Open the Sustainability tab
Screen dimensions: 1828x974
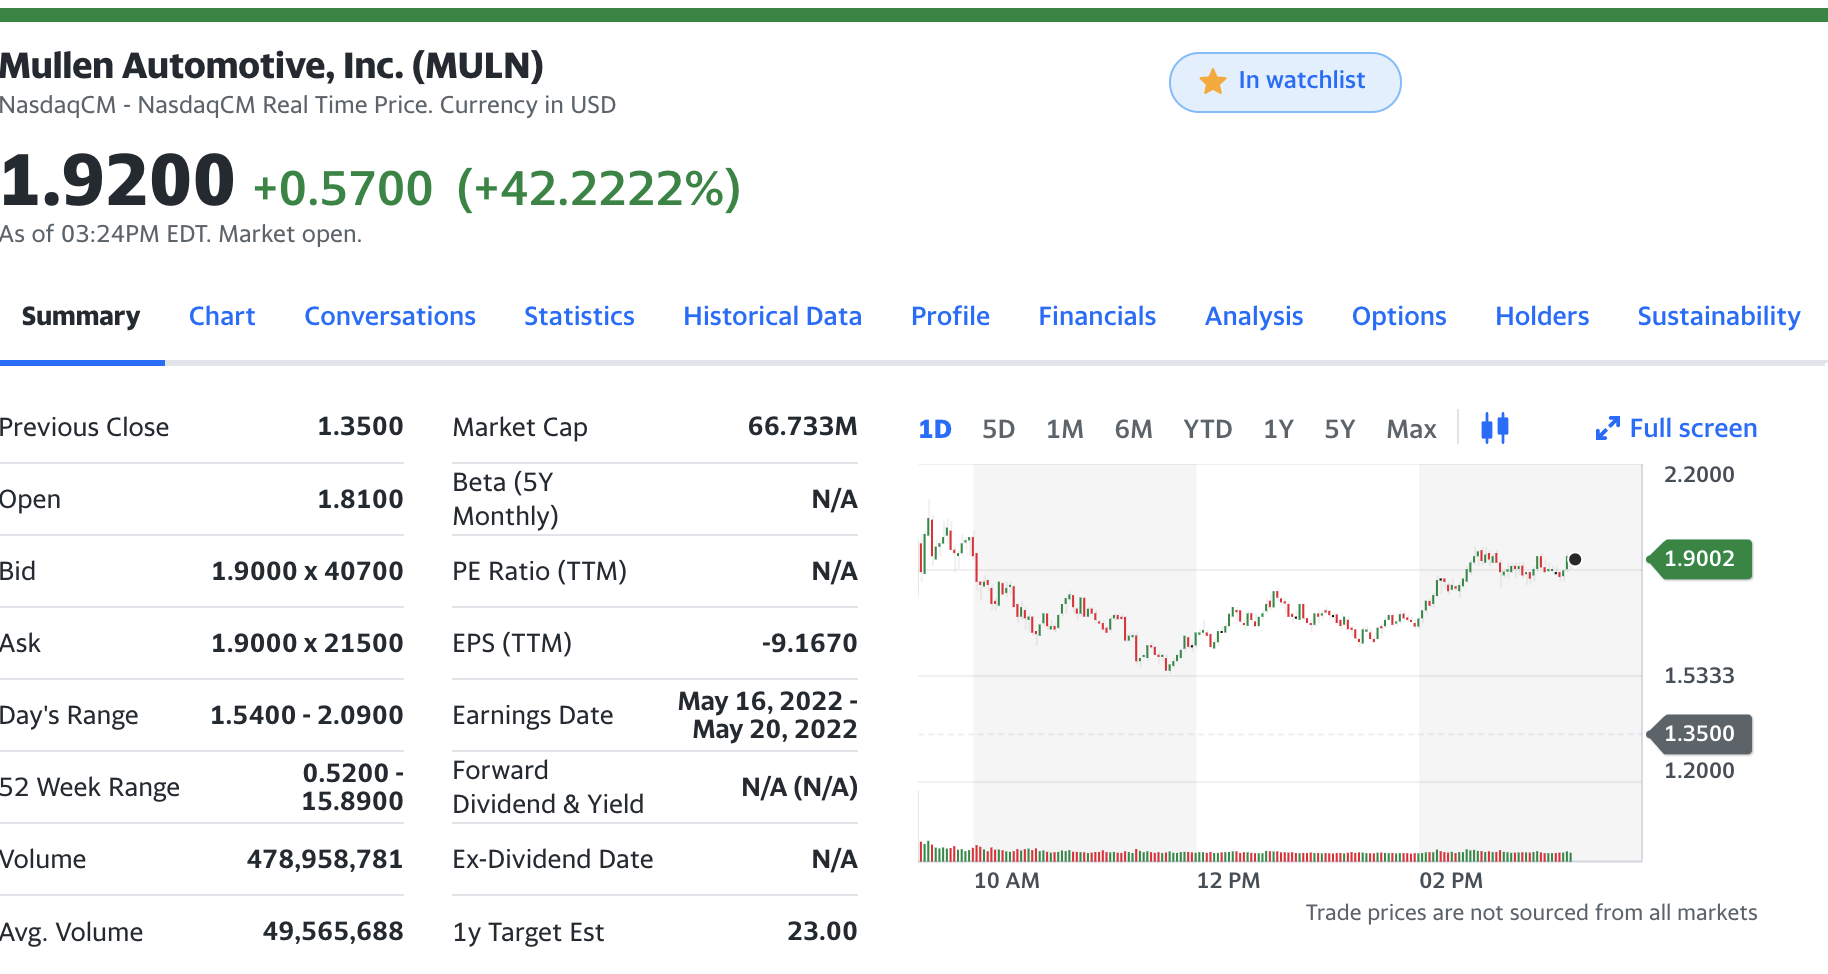[x=1718, y=316]
